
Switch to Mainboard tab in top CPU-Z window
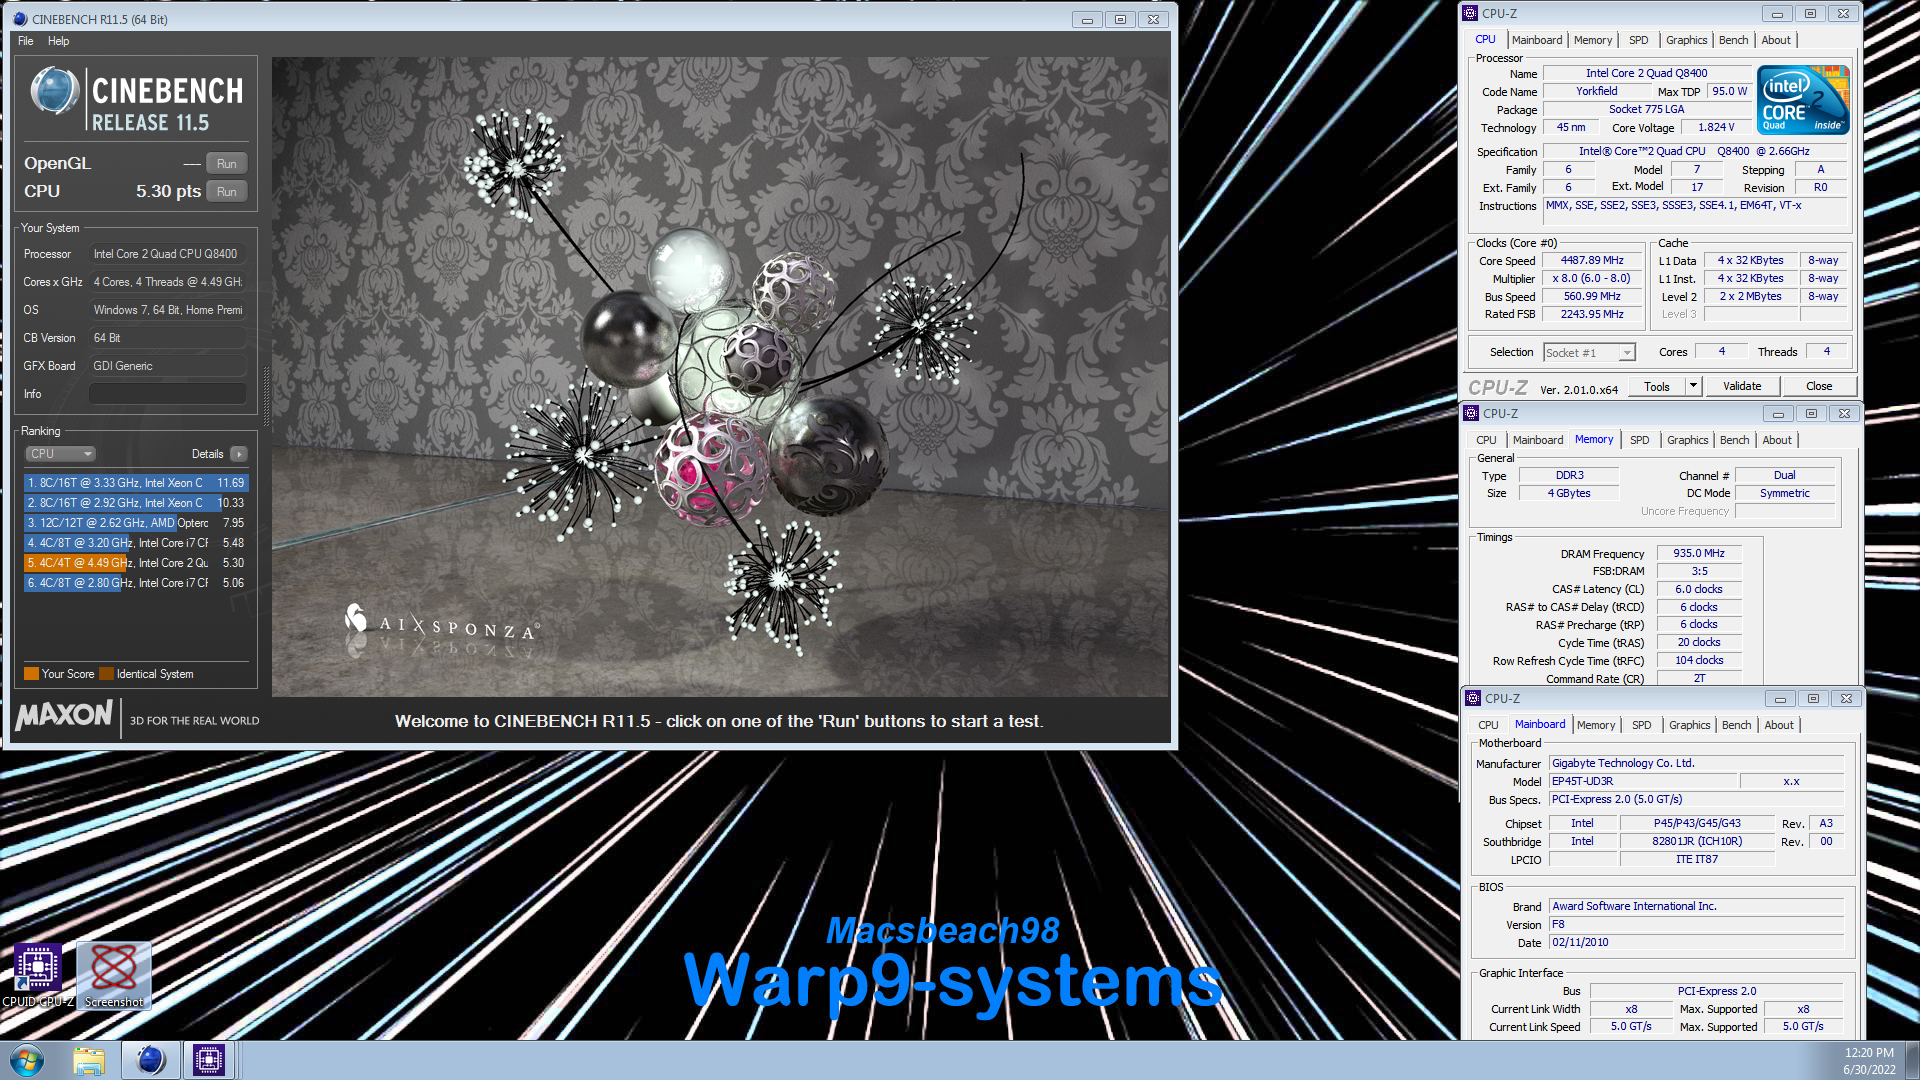point(1536,40)
